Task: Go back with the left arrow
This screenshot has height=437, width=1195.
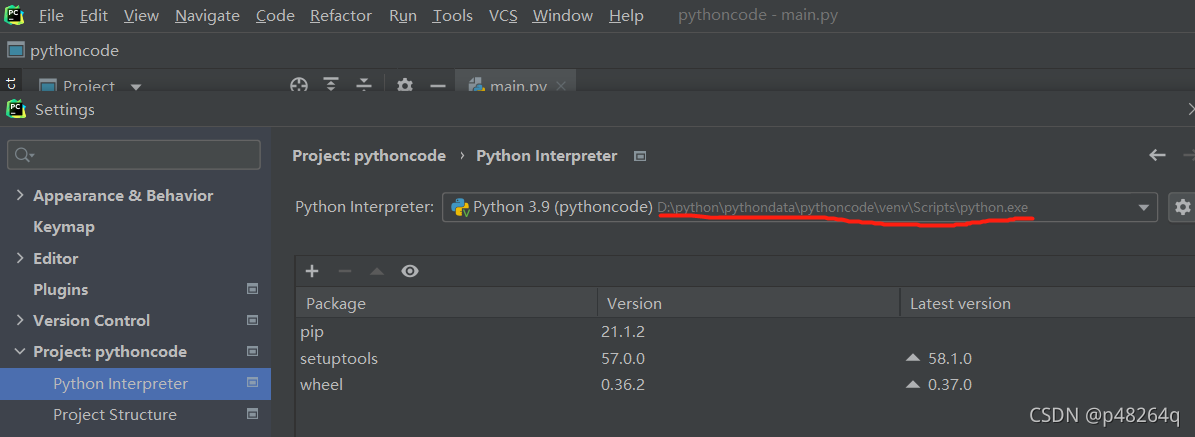Action: coord(1158,156)
